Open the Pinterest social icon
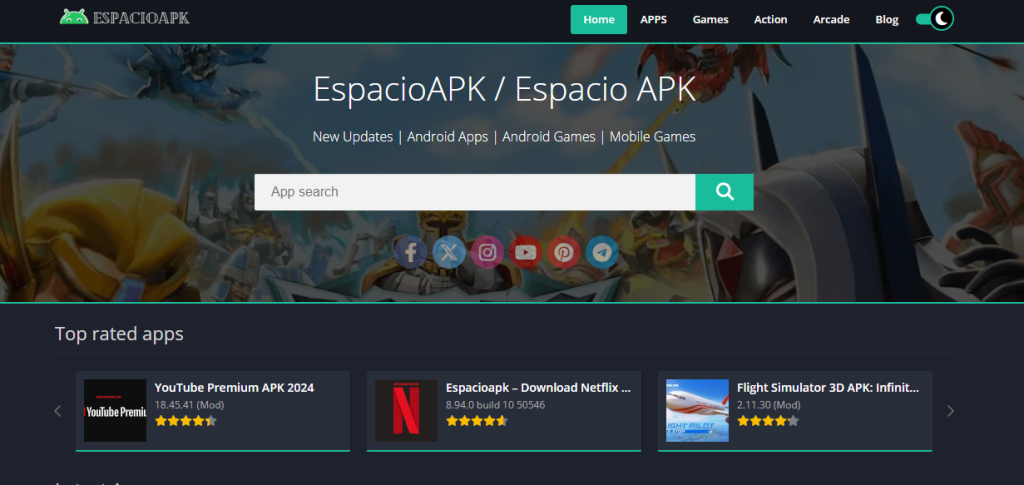Image resolution: width=1024 pixels, height=485 pixels. tap(564, 253)
